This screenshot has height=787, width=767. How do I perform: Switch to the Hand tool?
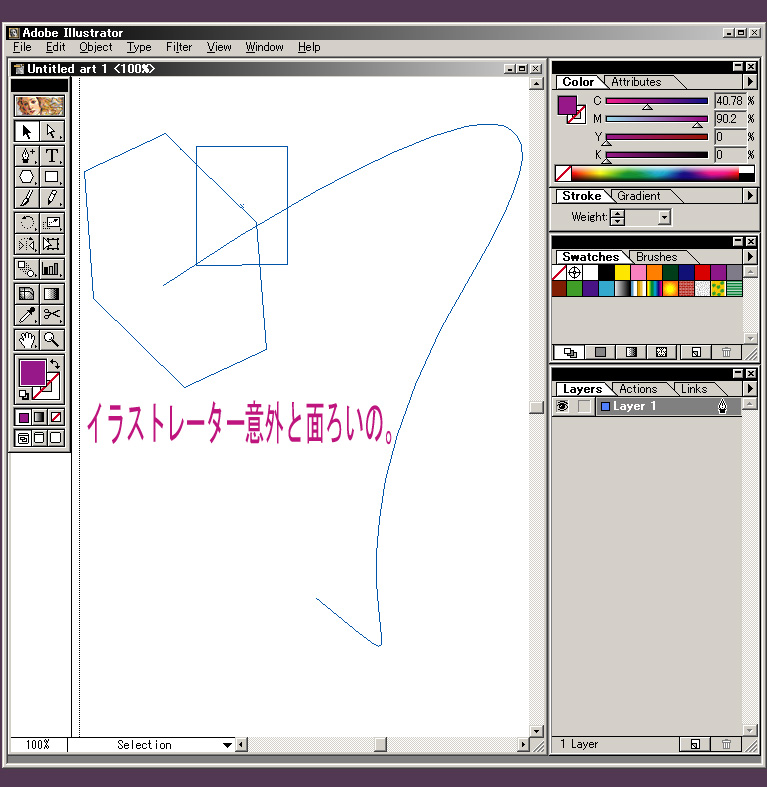(27, 339)
